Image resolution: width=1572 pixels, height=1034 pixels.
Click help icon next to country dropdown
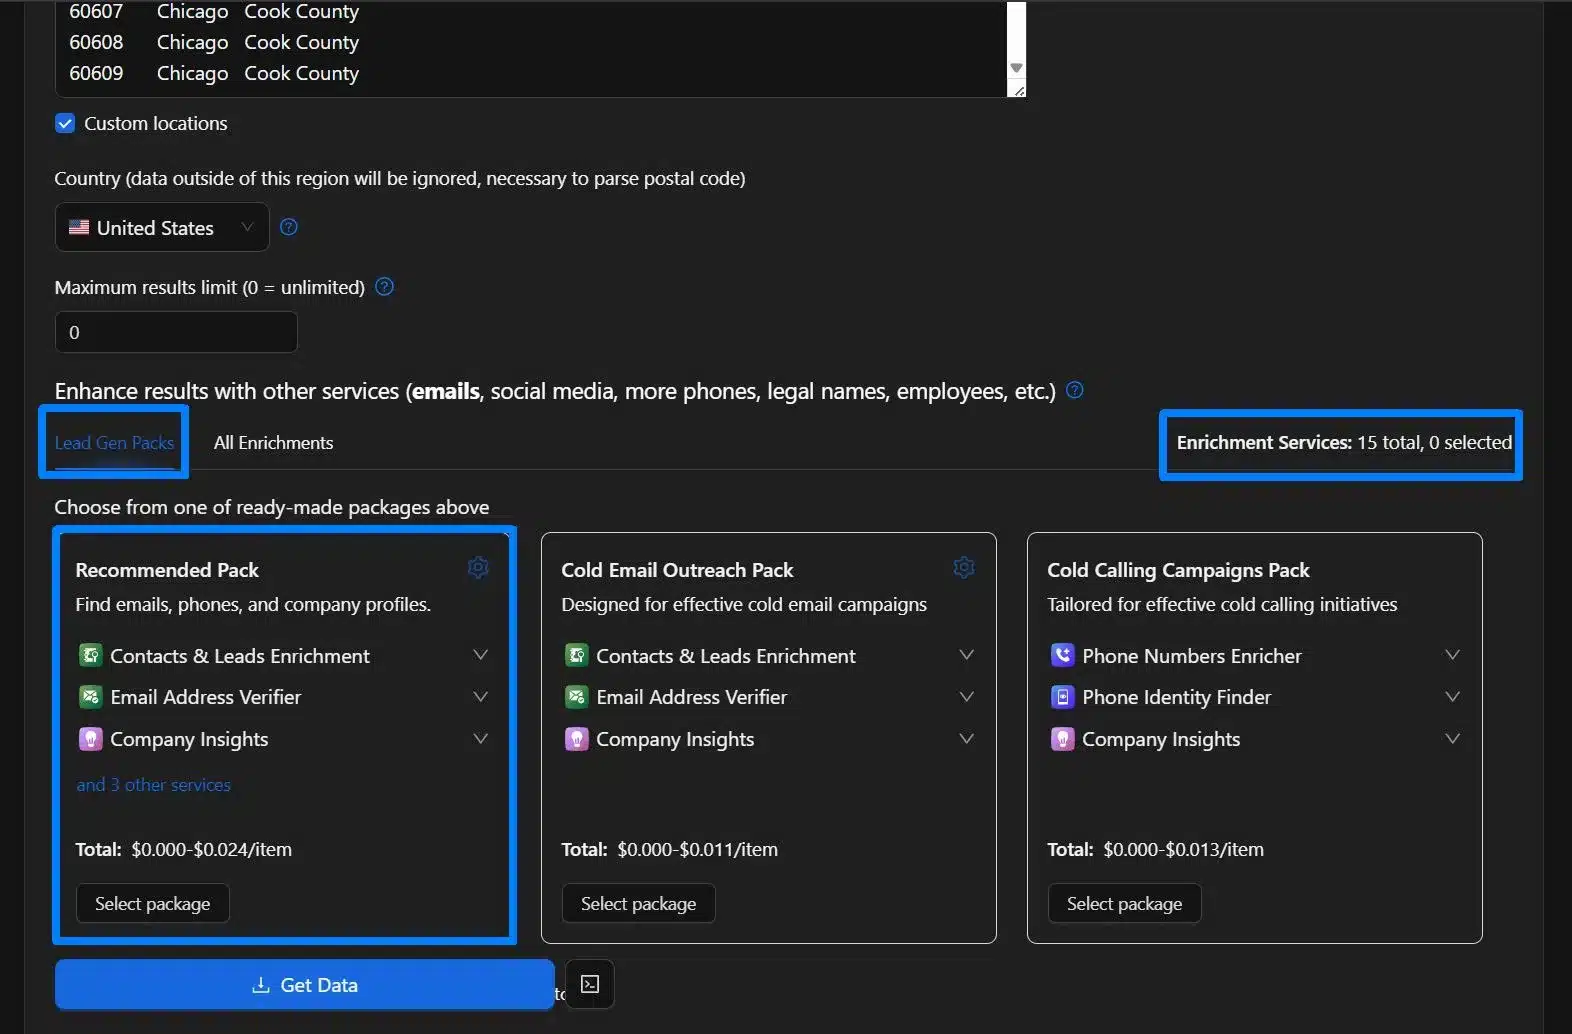pos(289,227)
